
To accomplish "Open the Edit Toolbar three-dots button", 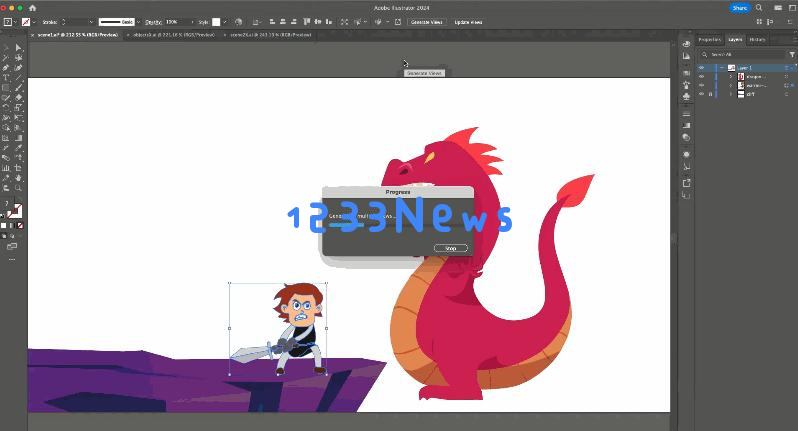I will pos(12,260).
